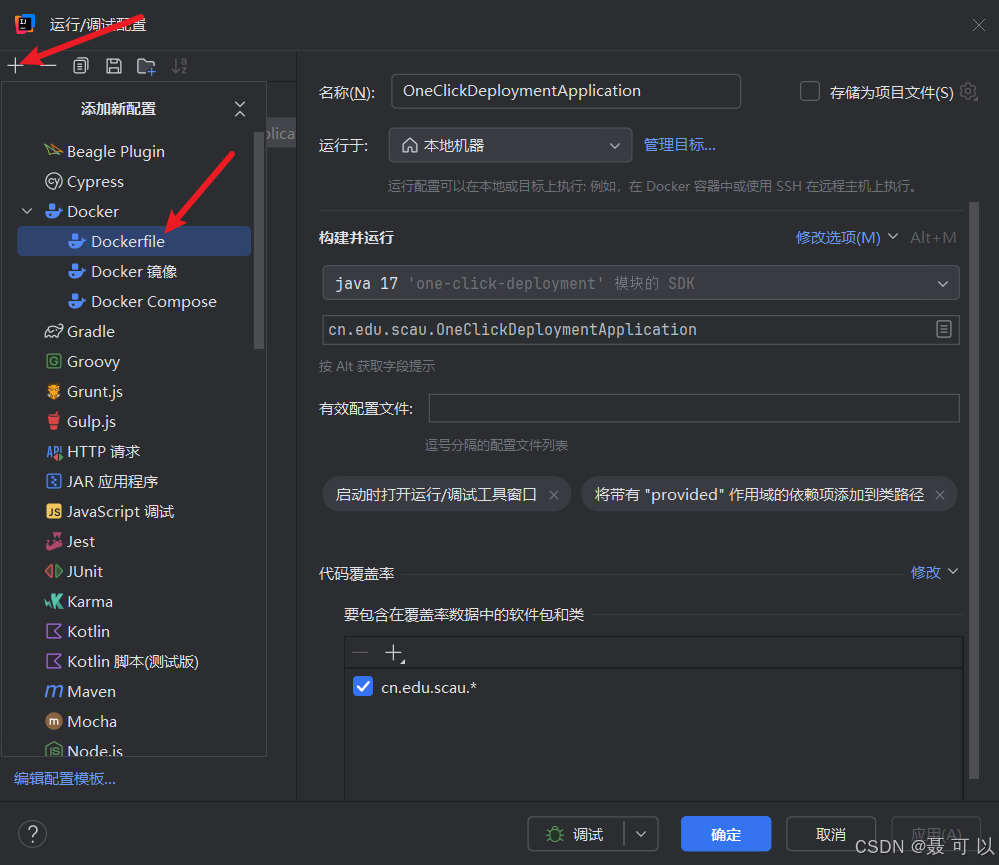The height and width of the screenshot is (865, 999).
Task: Open the manage targets link
Action: click(680, 145)
